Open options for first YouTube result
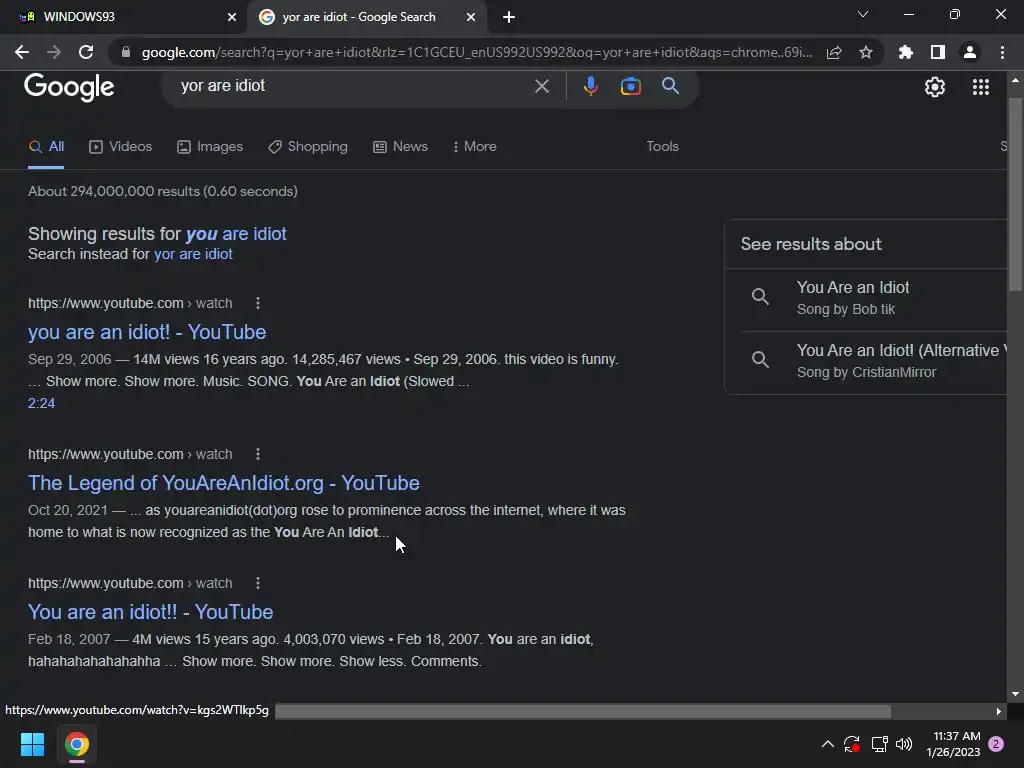Image resolution: width=1024 pixels, height=768 pixels. 258,303
